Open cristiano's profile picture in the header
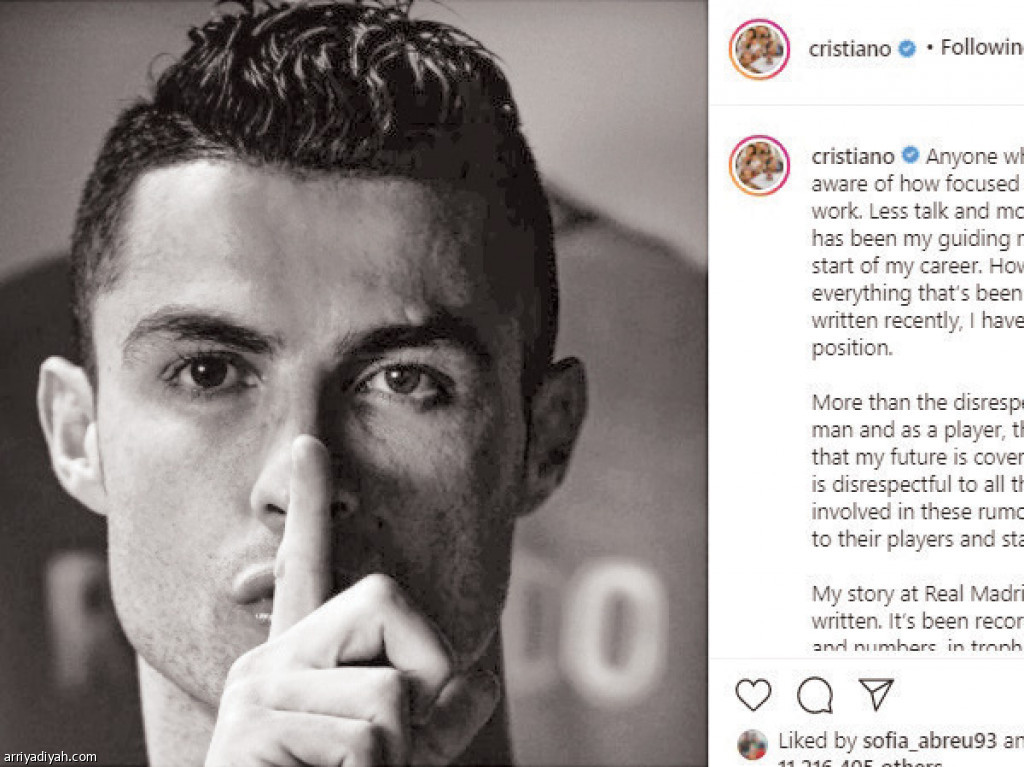Viewport: 1024px width, 767px height. pyautogui.click(x=759, y=49)
